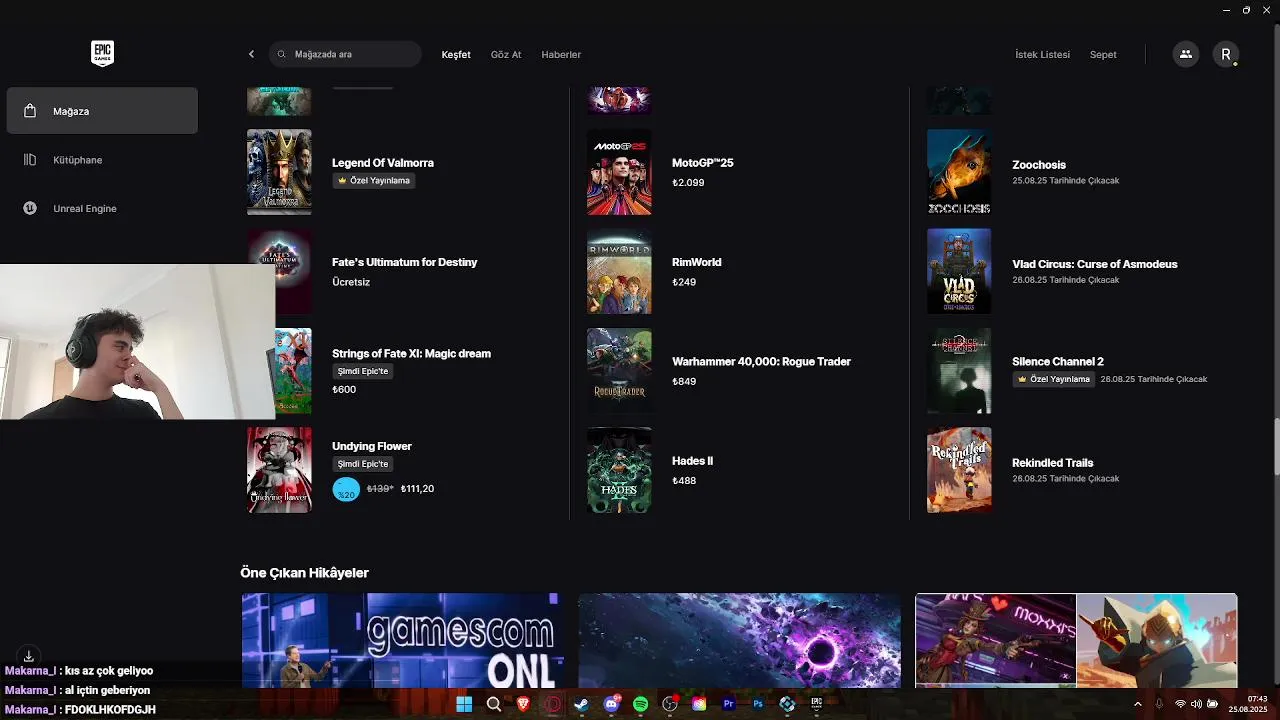Switch to the Göz At tab

point(506,54)
